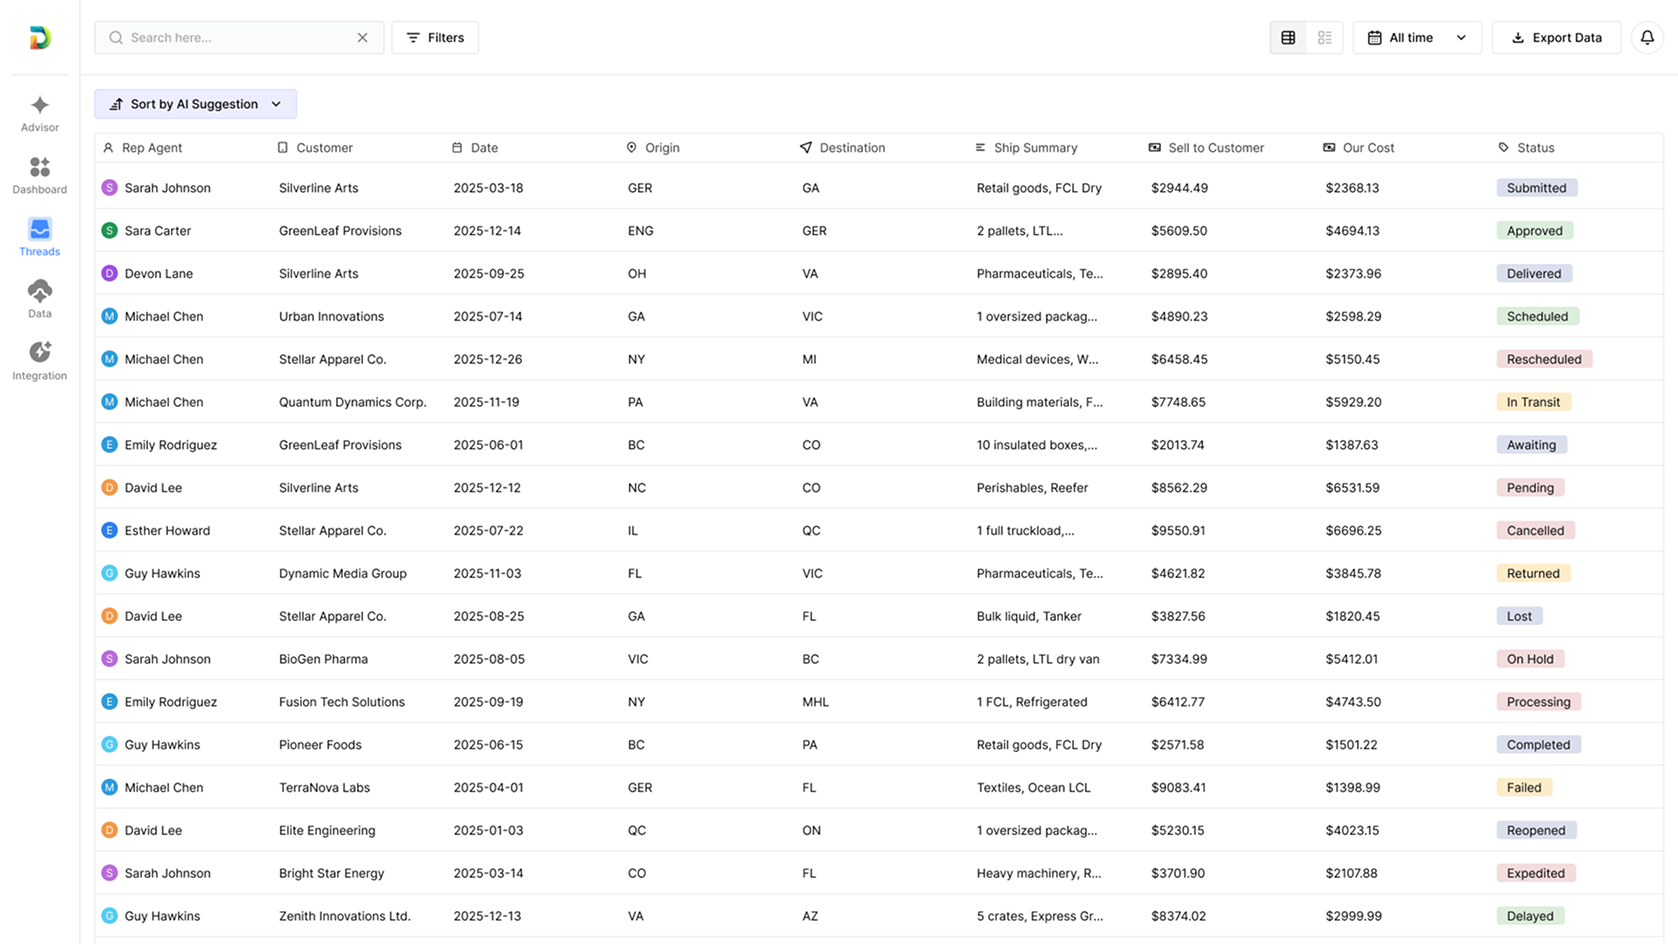Expand the Sort by AI Suggestion dropdown
This screenshot has width=1678, height=944.
[196, 104]
